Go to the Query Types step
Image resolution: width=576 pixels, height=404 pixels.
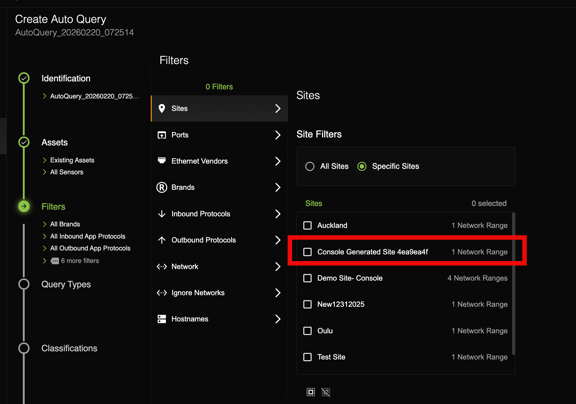66,285
